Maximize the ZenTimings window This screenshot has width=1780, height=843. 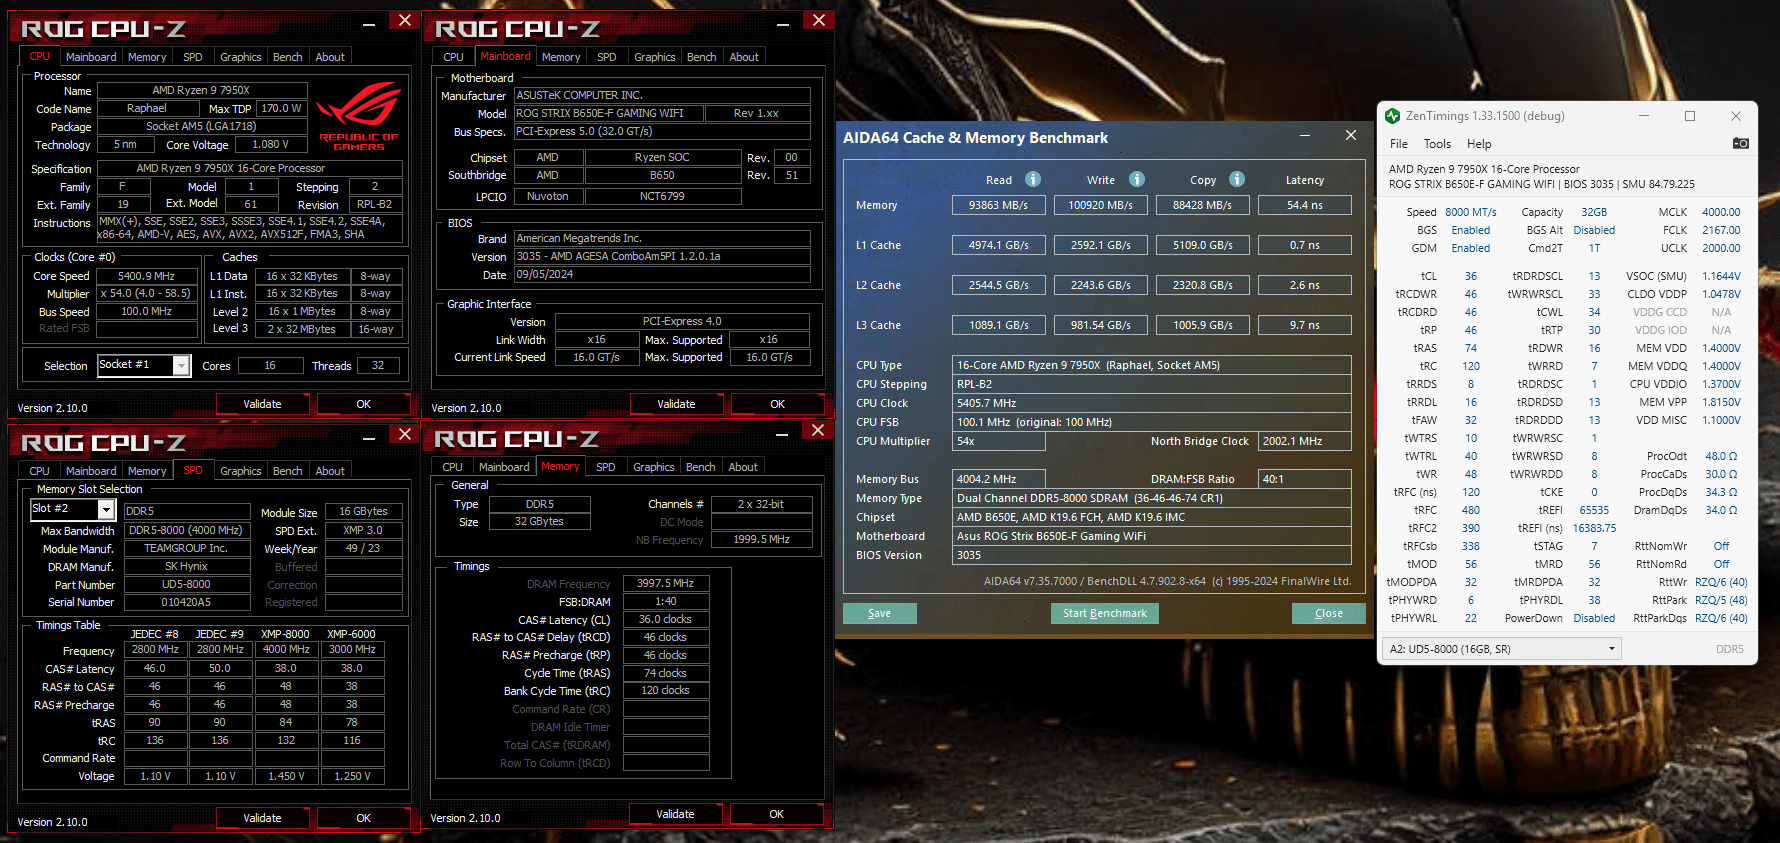1690,116
